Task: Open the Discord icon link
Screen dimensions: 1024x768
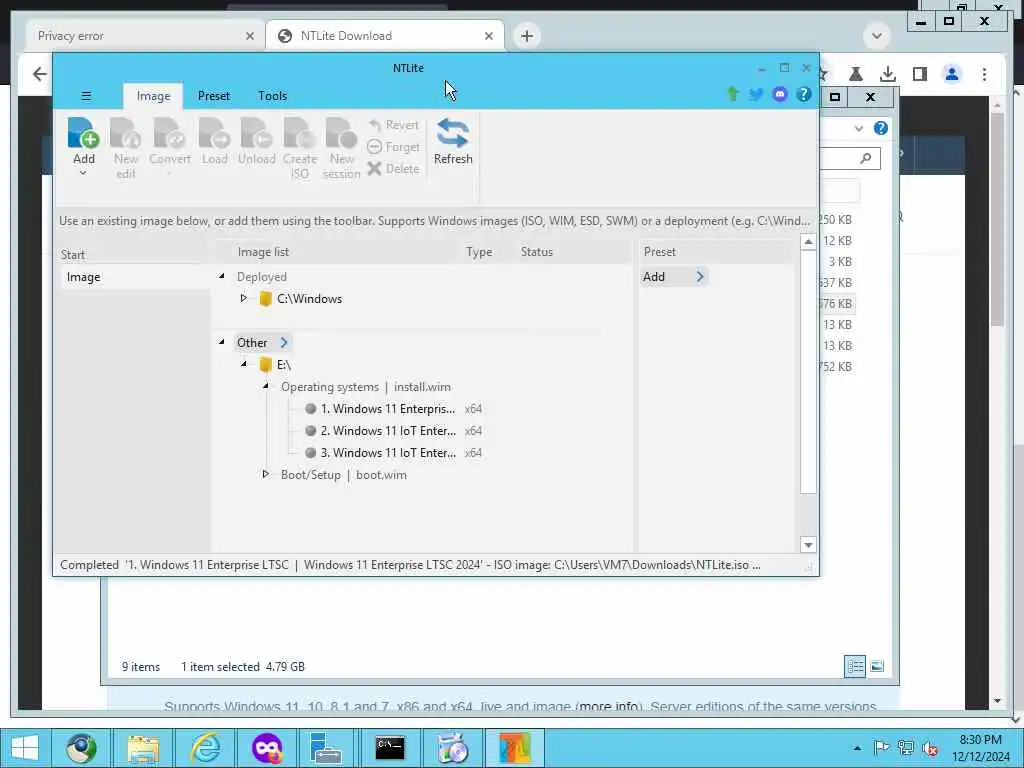Action: click(x=780, y=94)
